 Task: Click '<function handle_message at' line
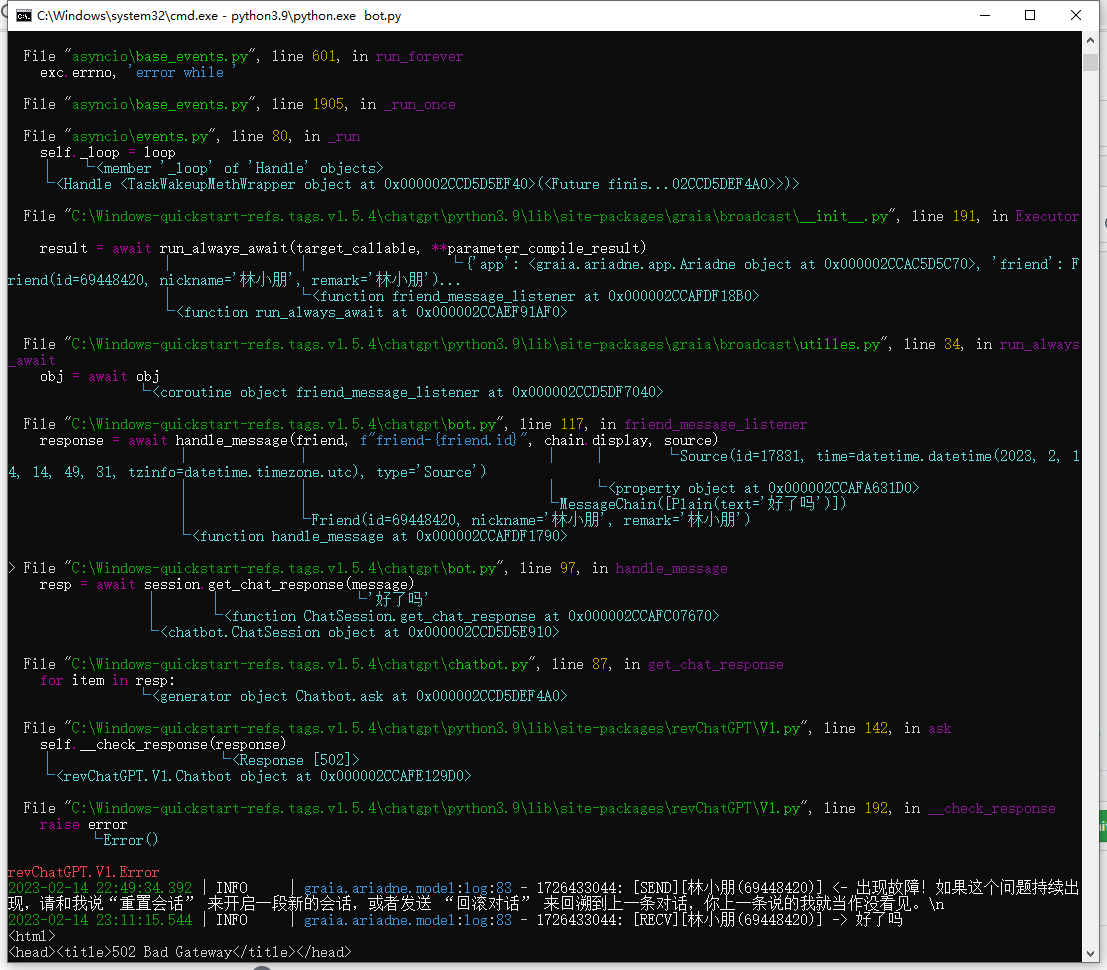point(379,537)
